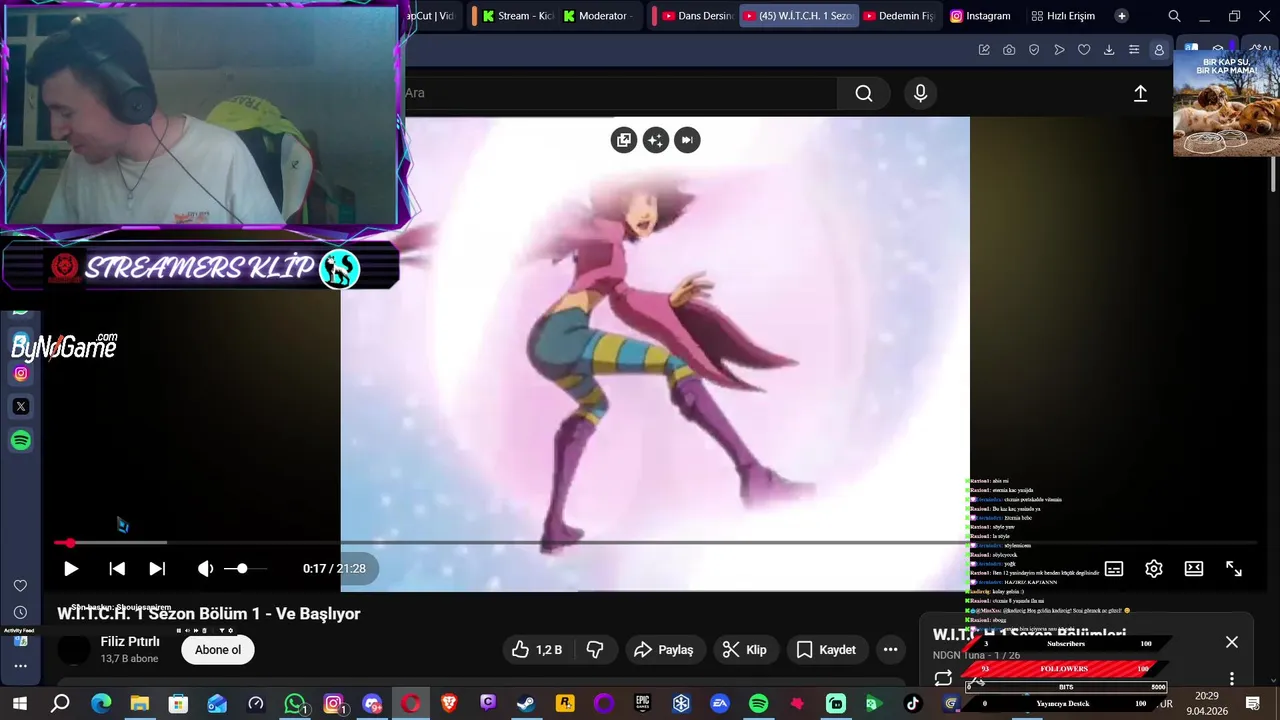Click the BIR KAP SU ad thumbnail

coord(1226,104)
